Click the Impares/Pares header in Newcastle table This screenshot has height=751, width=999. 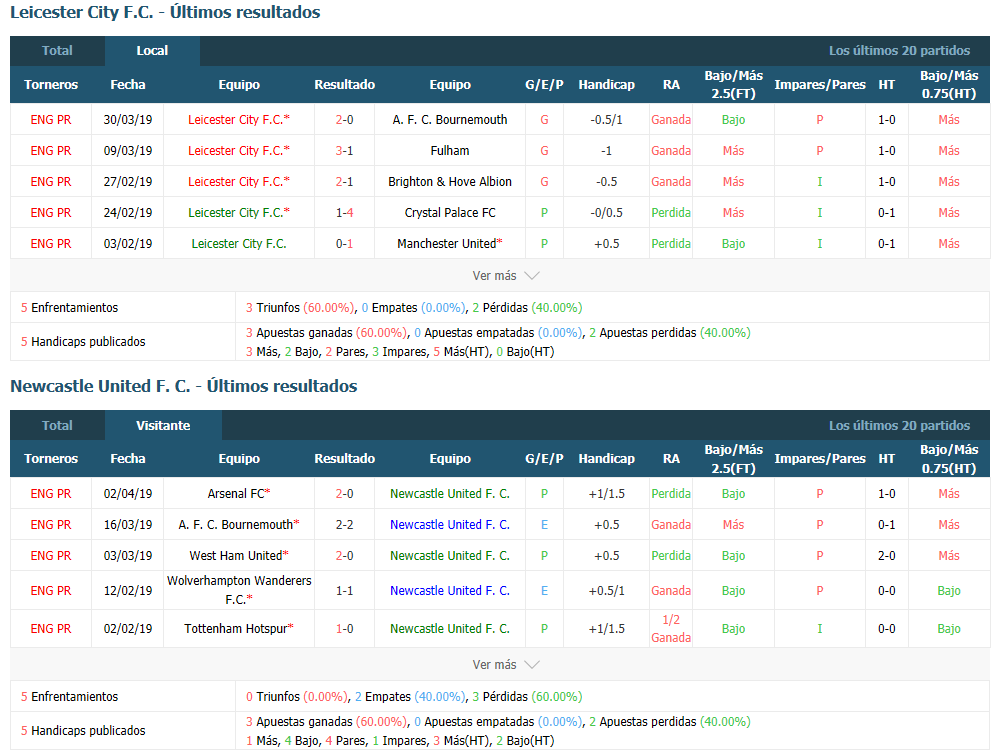coord(820,459)
